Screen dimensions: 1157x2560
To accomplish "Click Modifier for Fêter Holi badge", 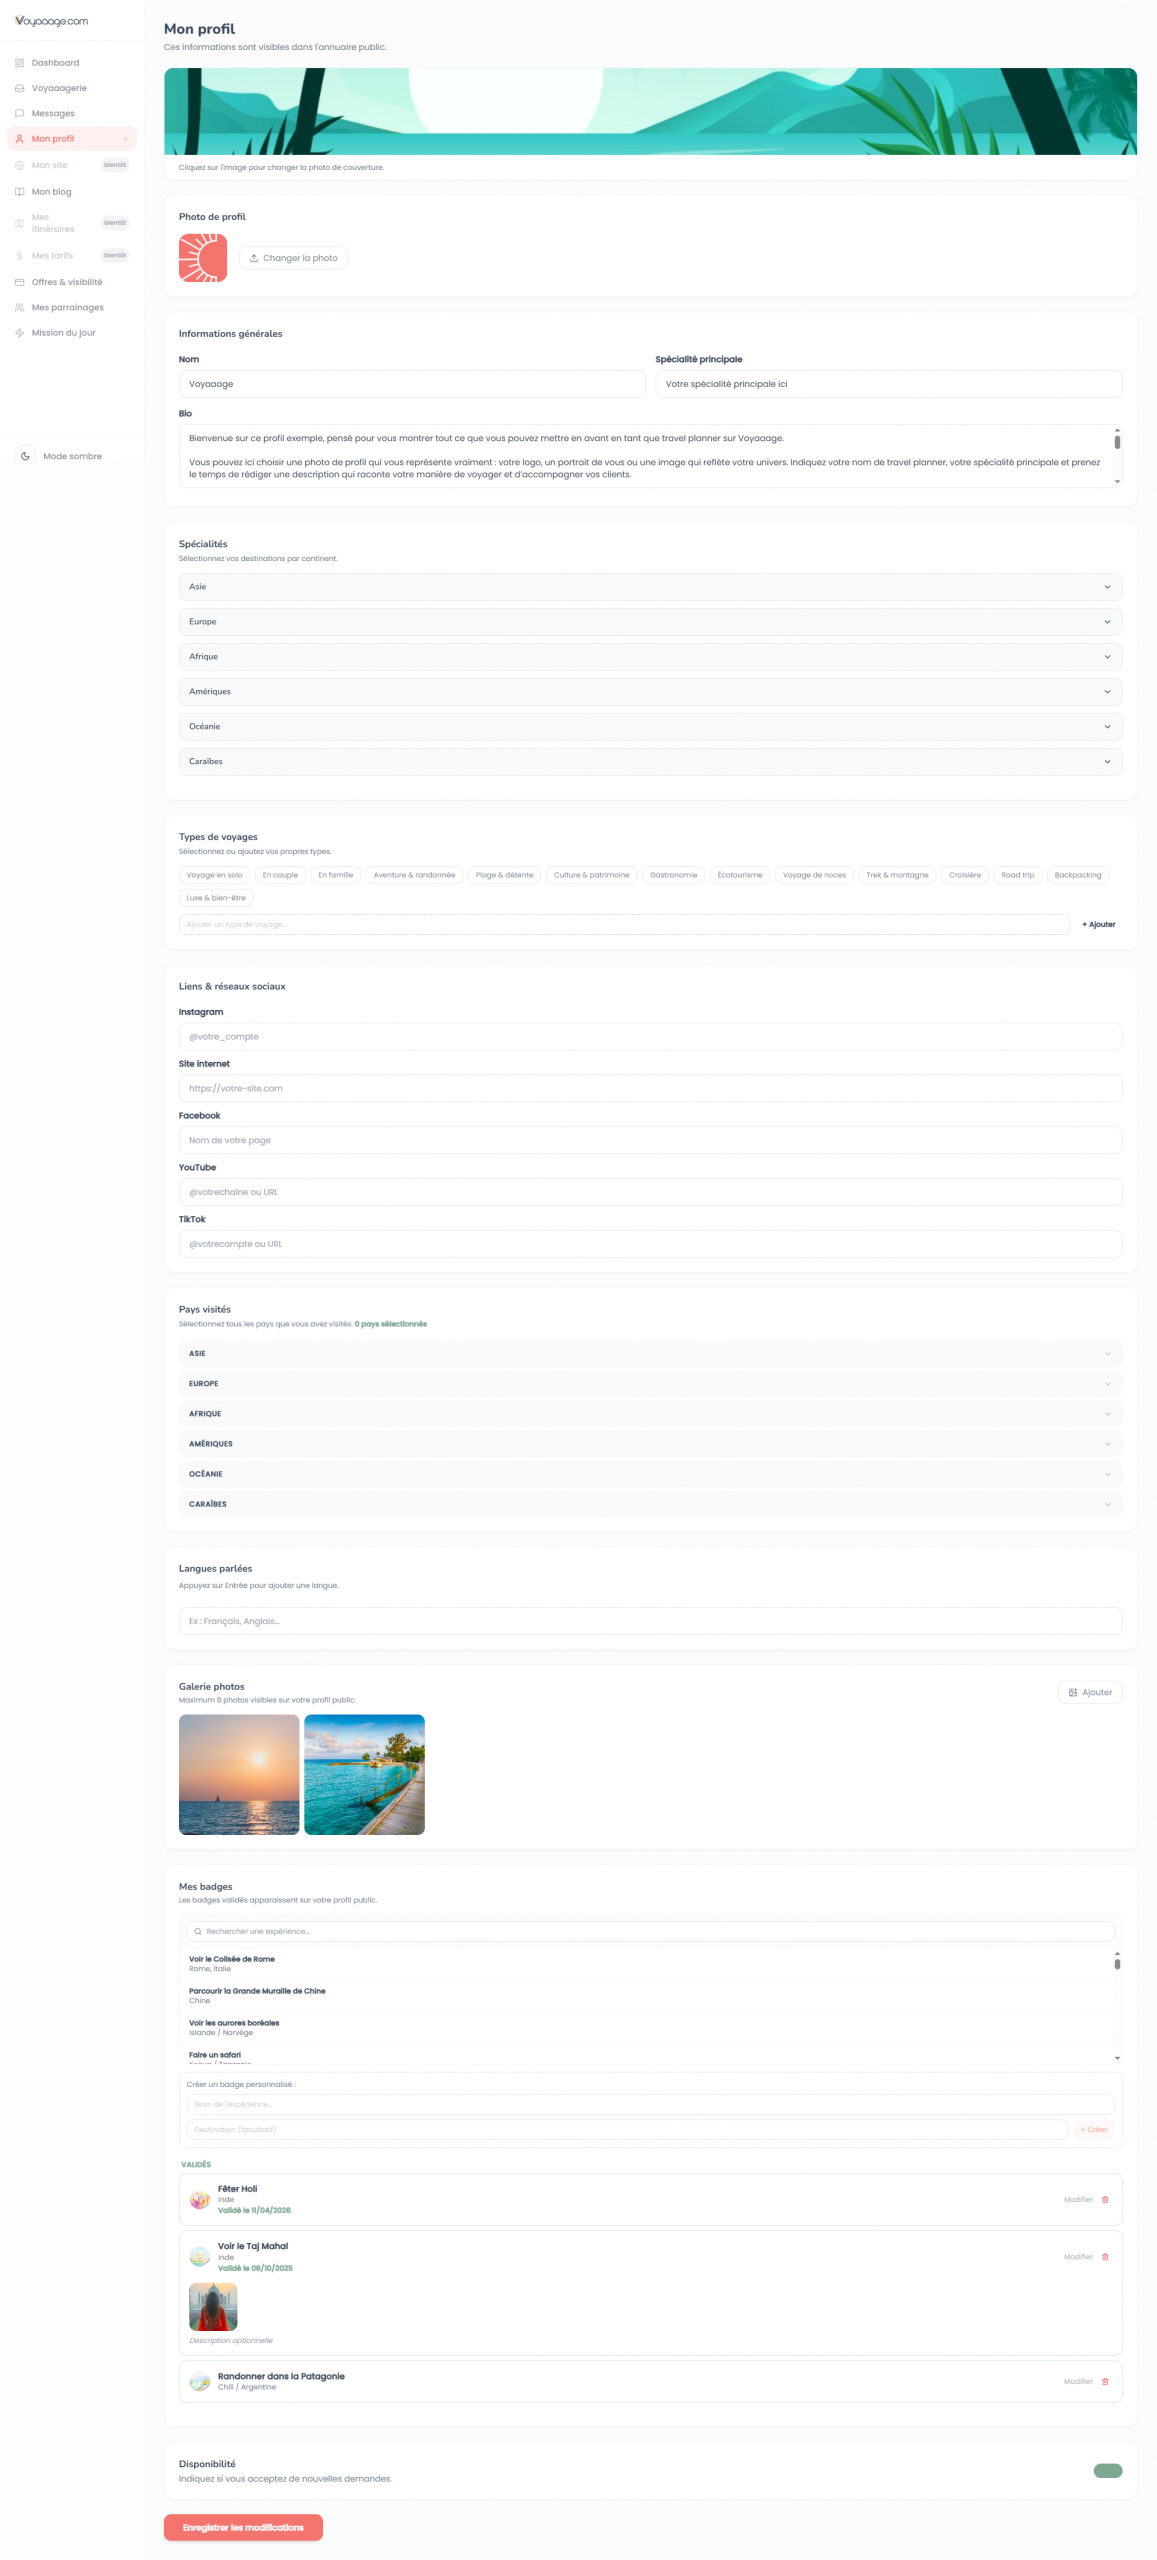I will [x=1078, y=2200].
